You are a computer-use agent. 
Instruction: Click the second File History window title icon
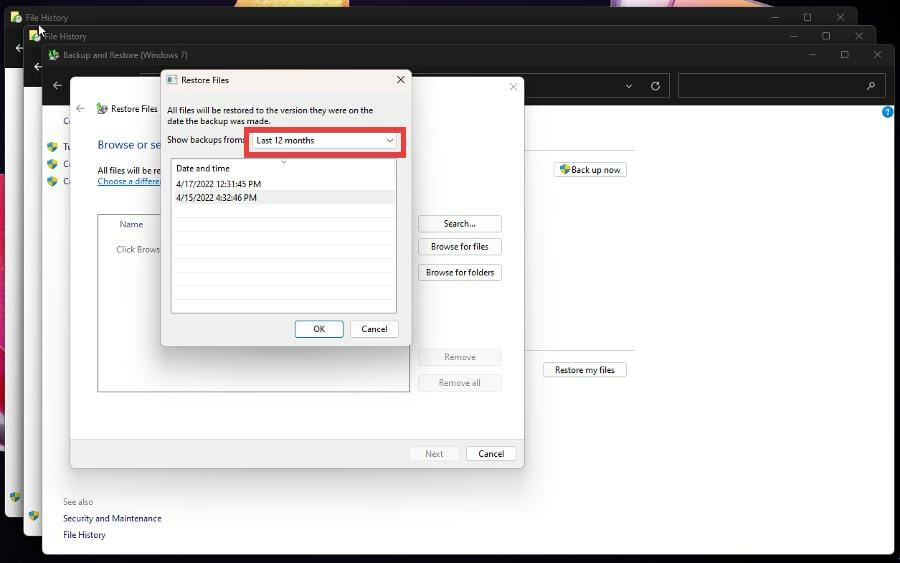[x=34, y=36]
